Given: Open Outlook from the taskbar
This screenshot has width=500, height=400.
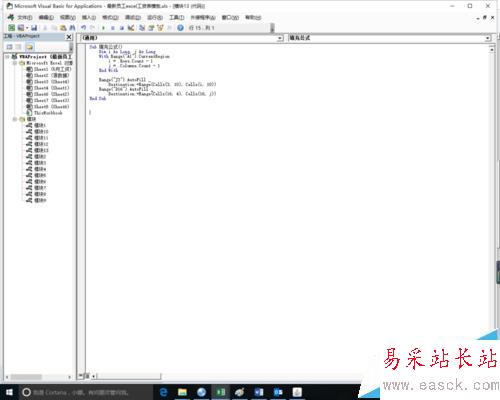Looking at the screenshot, I should pyautogui.click(x=278, y=392).
